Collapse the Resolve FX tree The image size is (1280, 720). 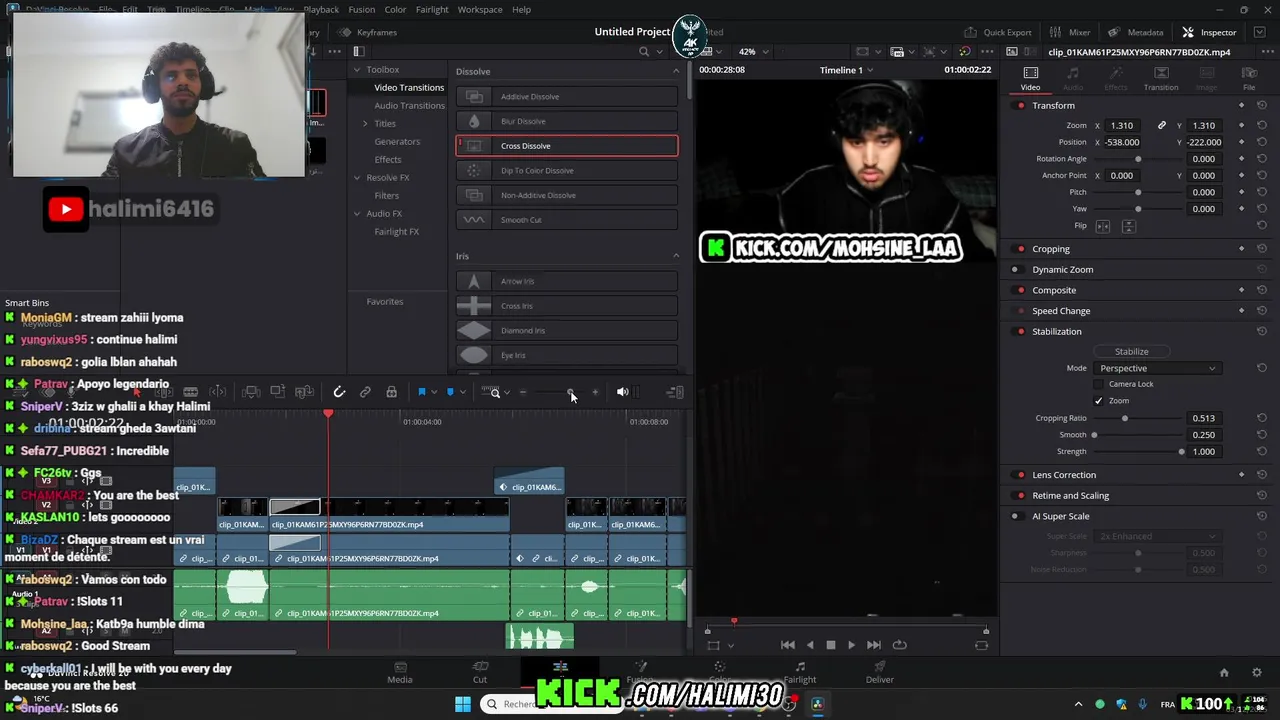point(357,178)
